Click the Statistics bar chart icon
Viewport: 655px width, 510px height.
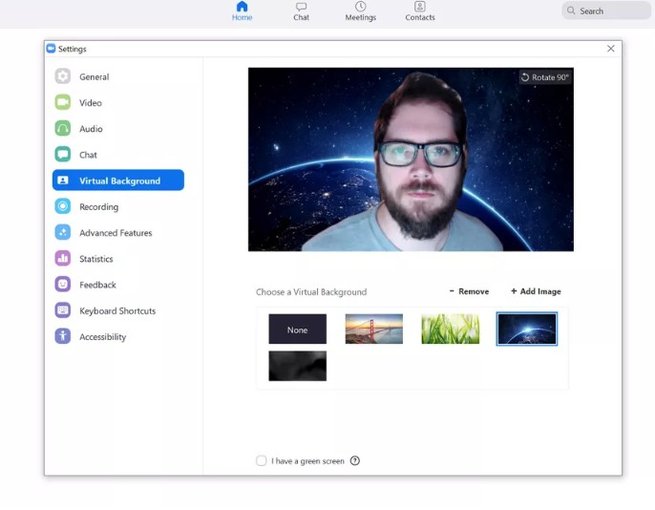pyautogui.click(x=63, y=259)
